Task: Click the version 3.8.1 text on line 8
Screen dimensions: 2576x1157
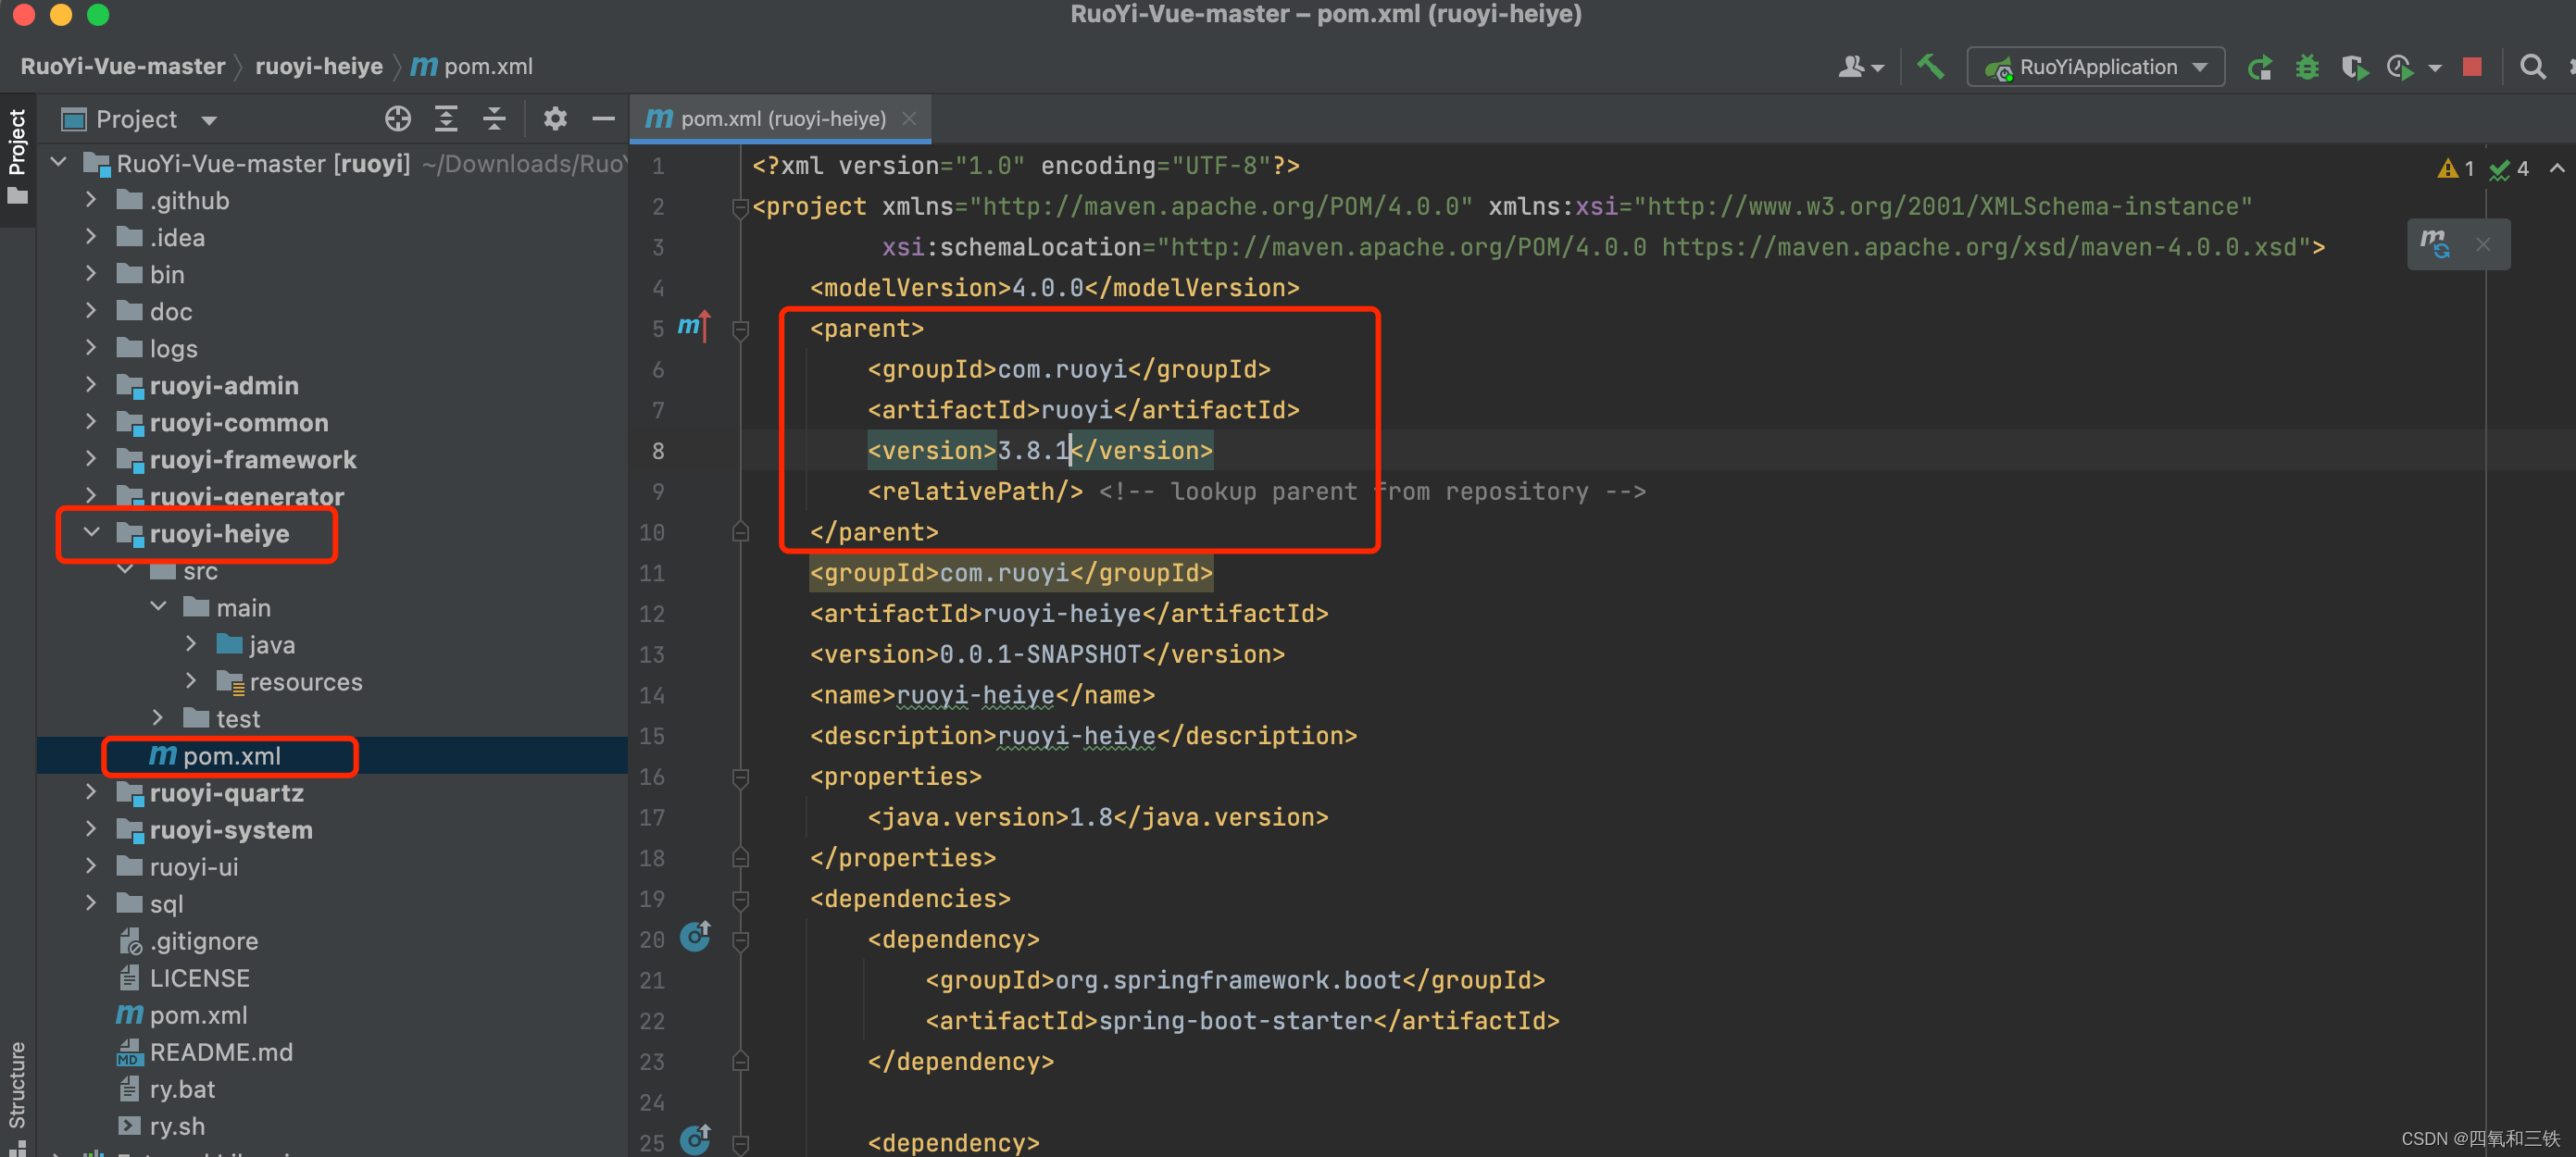Action: (x=1034, y=451)
